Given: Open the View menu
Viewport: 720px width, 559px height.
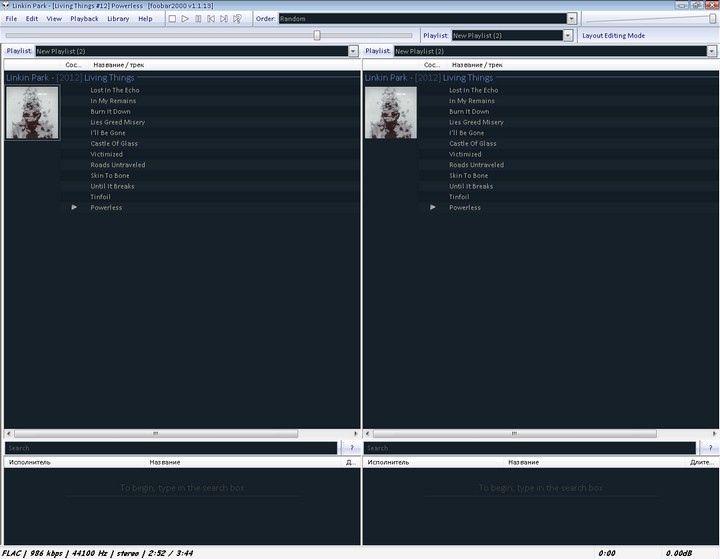Looking at the screenshot, I should point(54,19).
